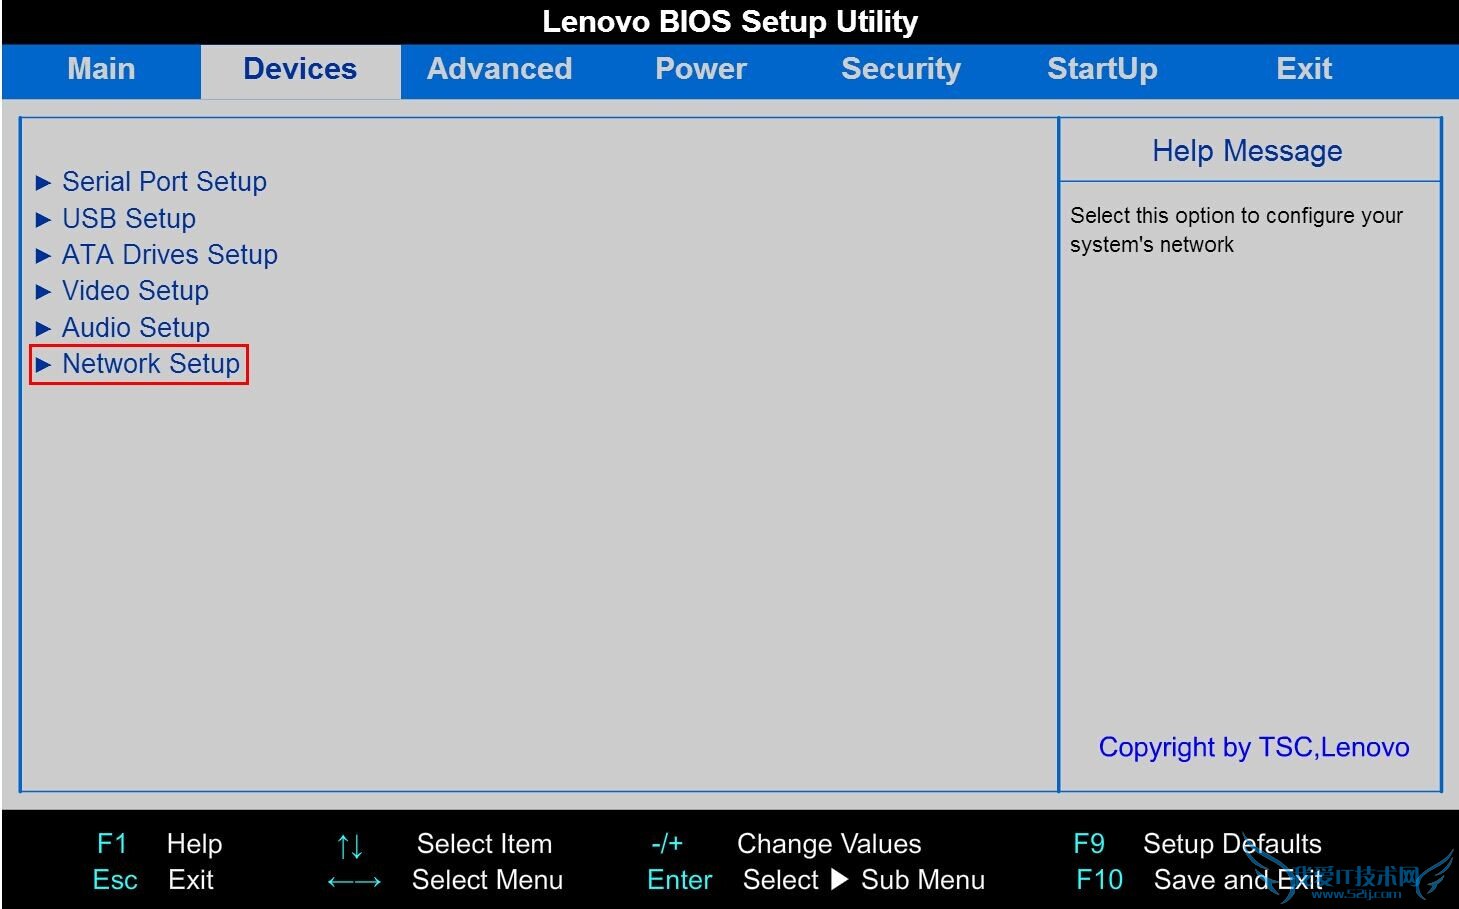Switch to the StartUp tab
The height and width of the screenshot is (909, 1459).
[x=1102, y=69]
